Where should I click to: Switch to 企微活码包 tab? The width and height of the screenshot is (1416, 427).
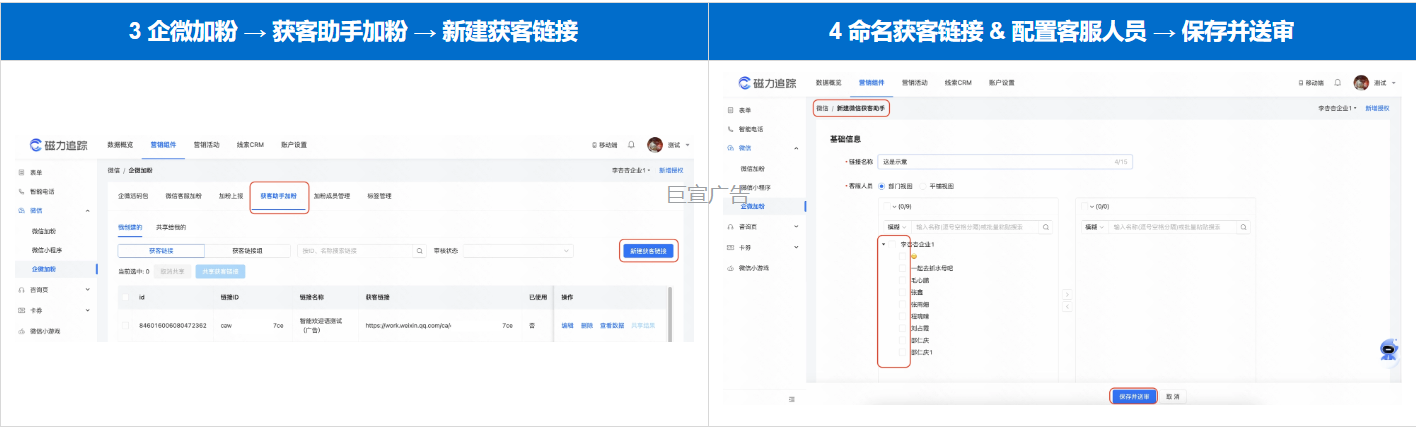tap(133, 197)
